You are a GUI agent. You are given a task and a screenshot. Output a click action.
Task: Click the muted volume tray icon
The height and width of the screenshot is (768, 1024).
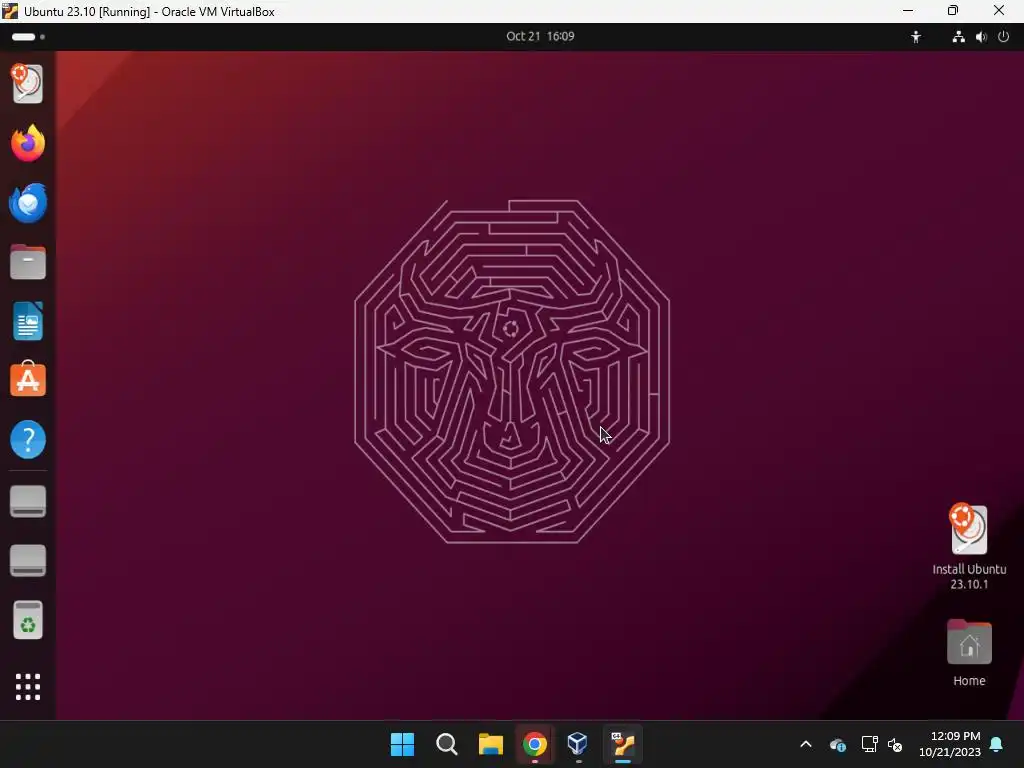895,744
